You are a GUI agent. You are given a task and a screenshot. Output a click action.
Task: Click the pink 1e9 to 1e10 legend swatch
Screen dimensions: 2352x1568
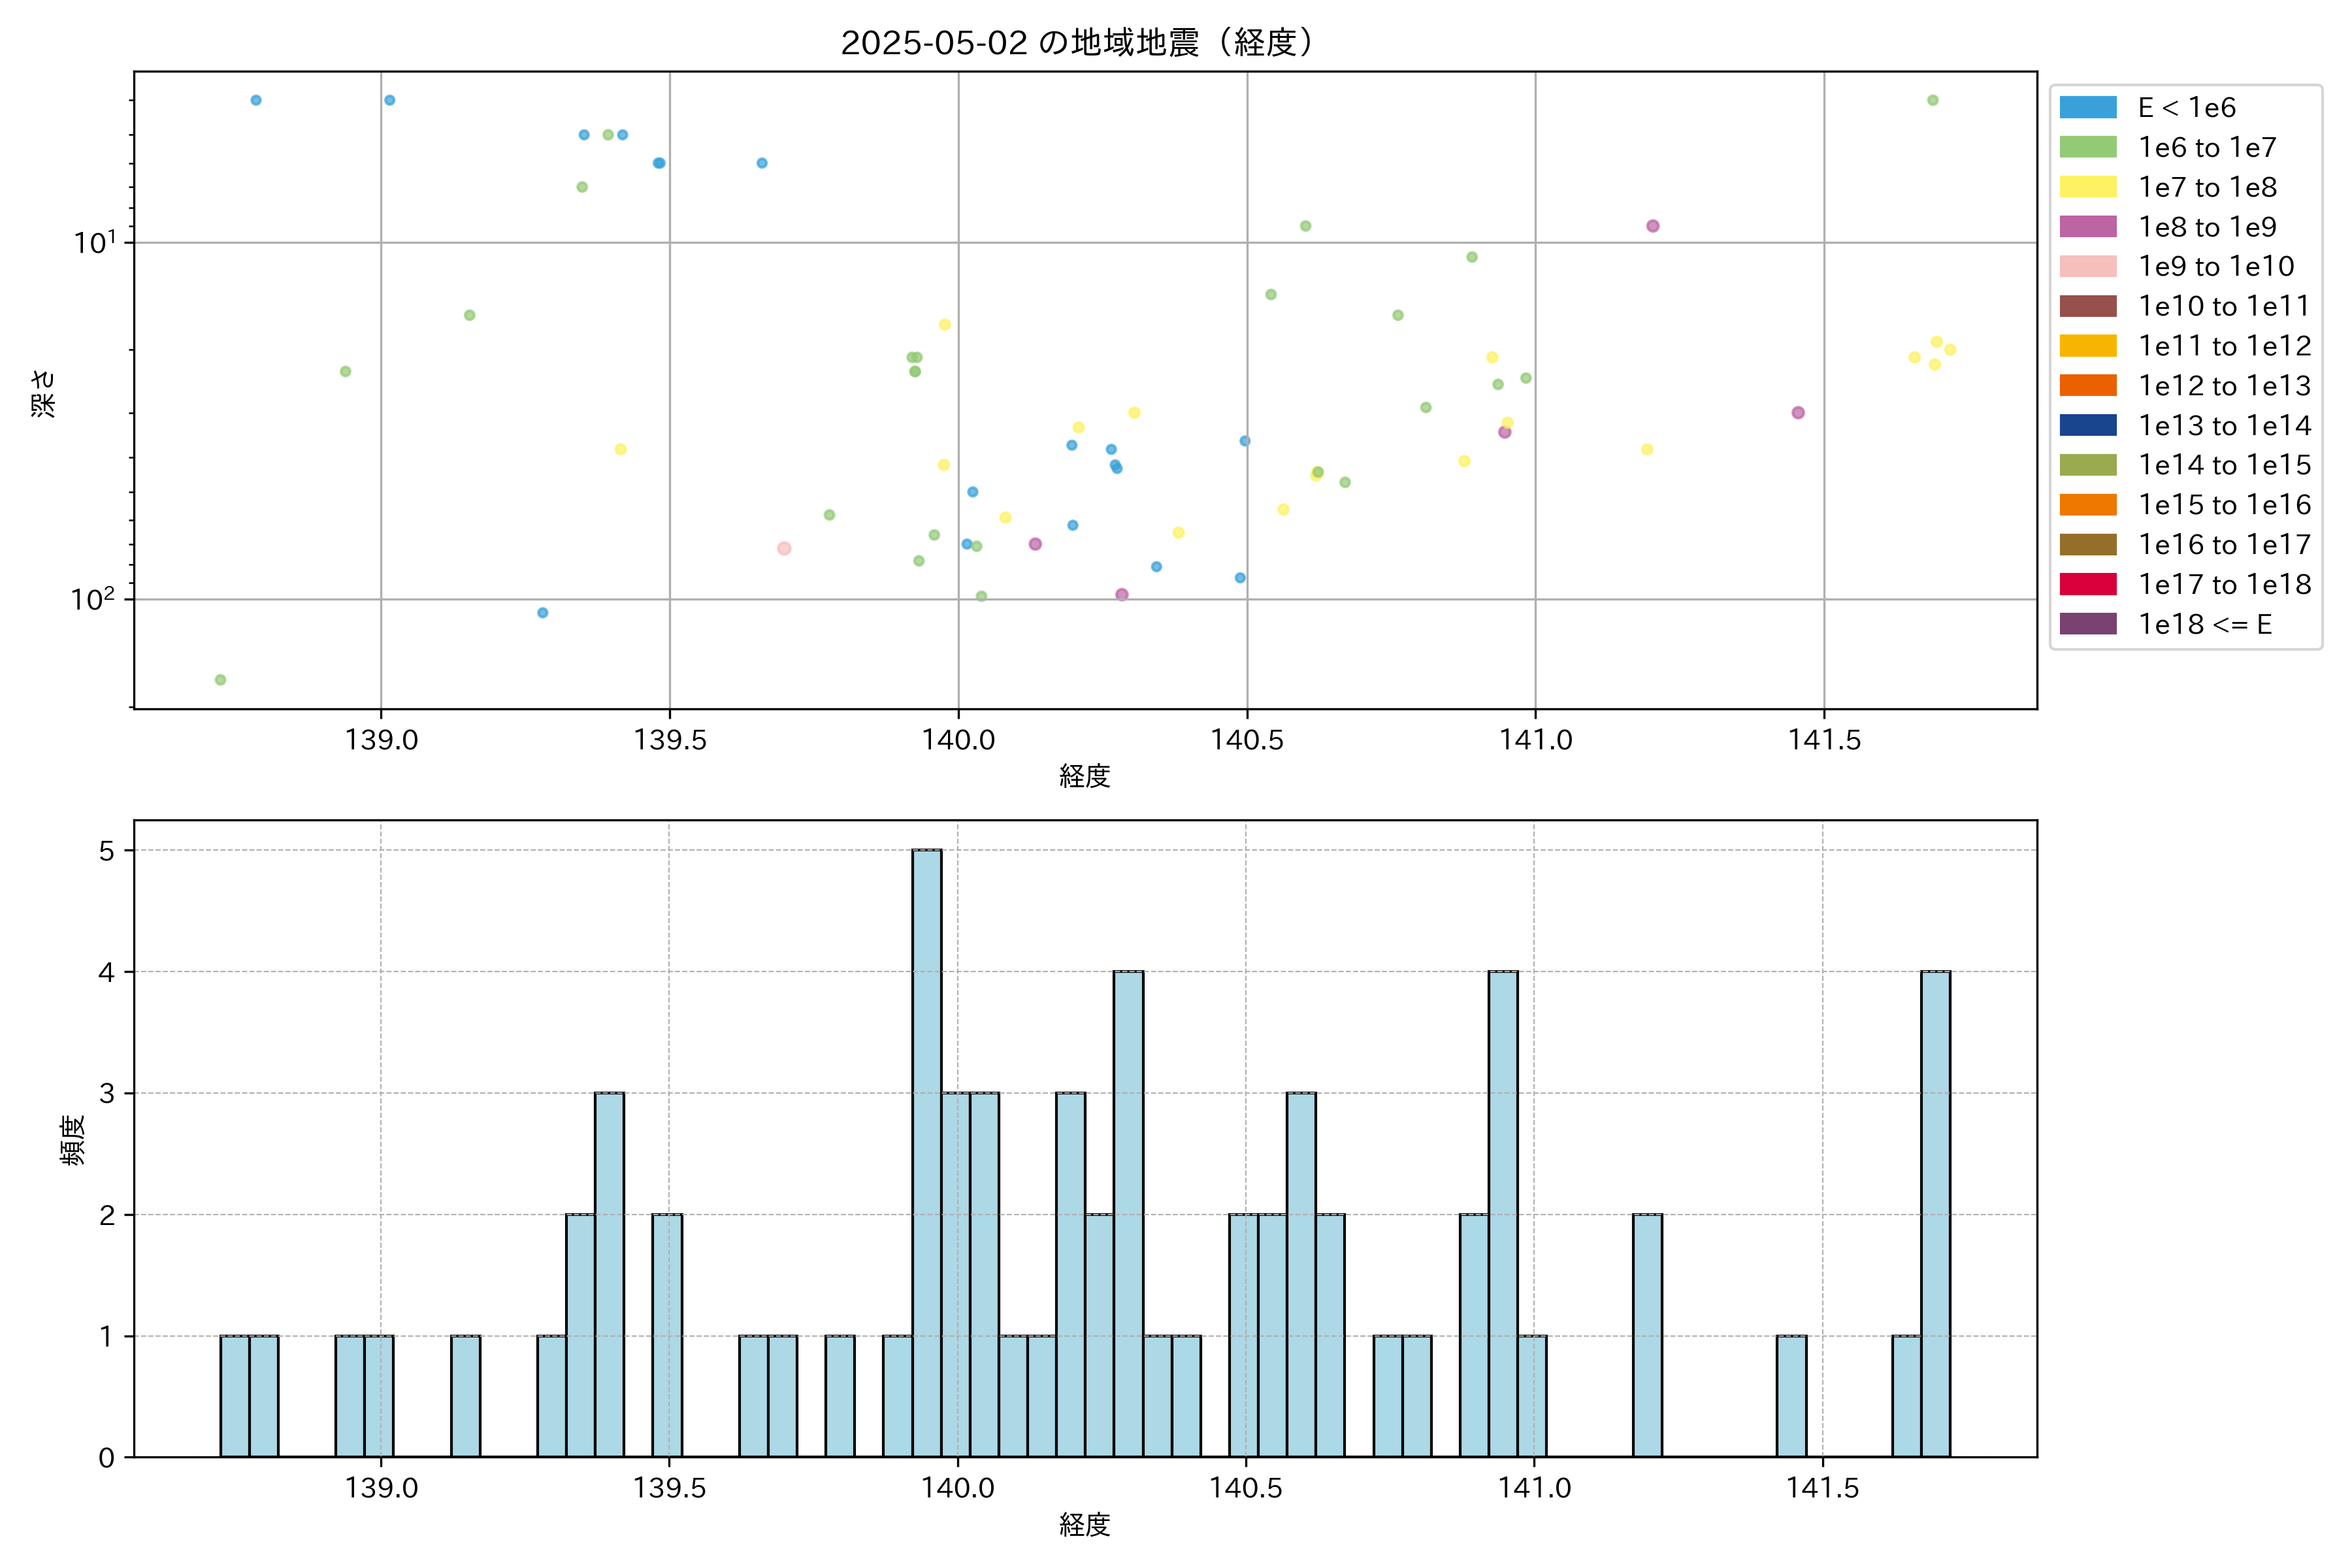2087,267
